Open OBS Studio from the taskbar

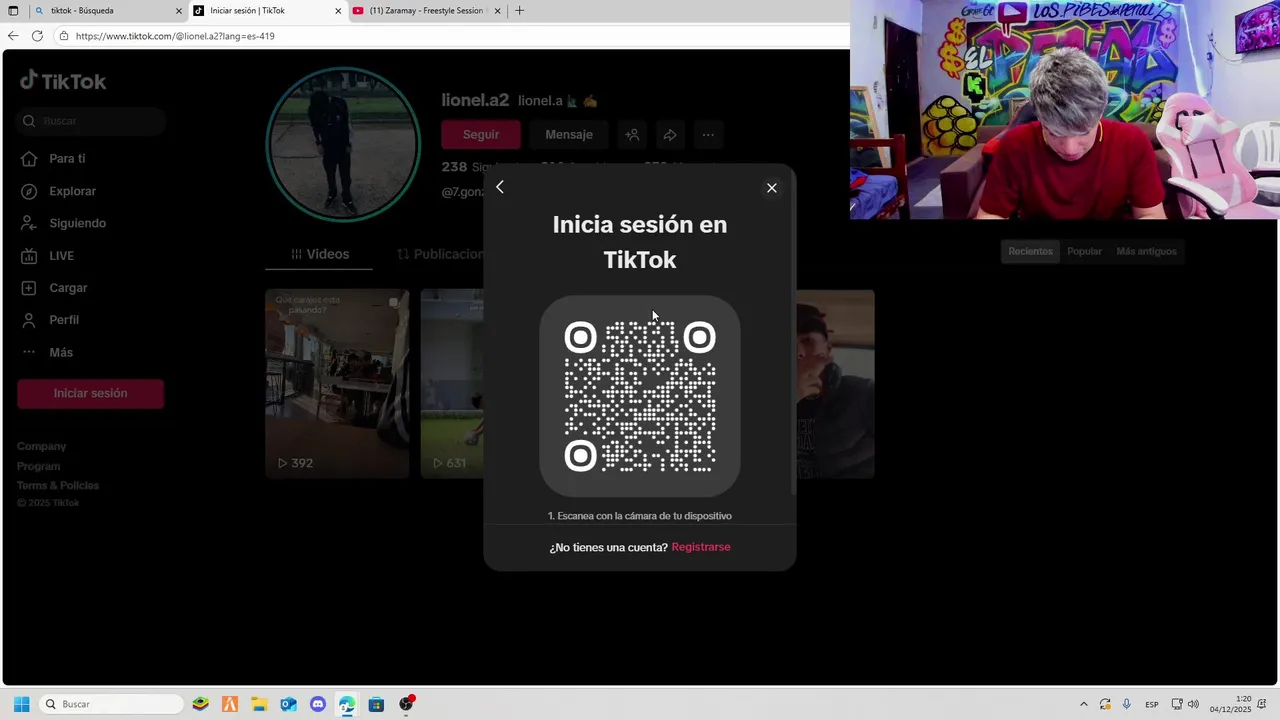406,704
